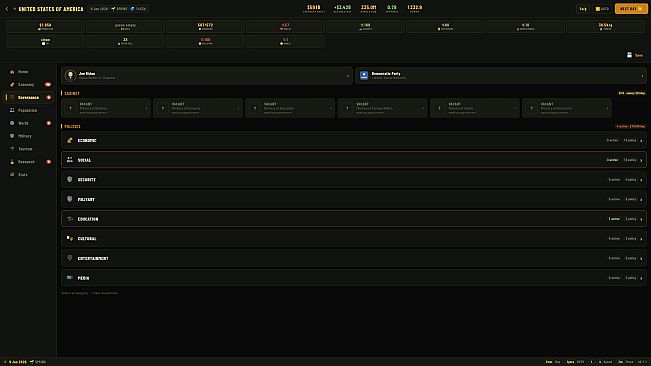Image resolution: width=651 pixels, height=366 pixels.
Task: Click Joe Biden's portrait icon
Action: pyautogui.click(x=71, y=75)
